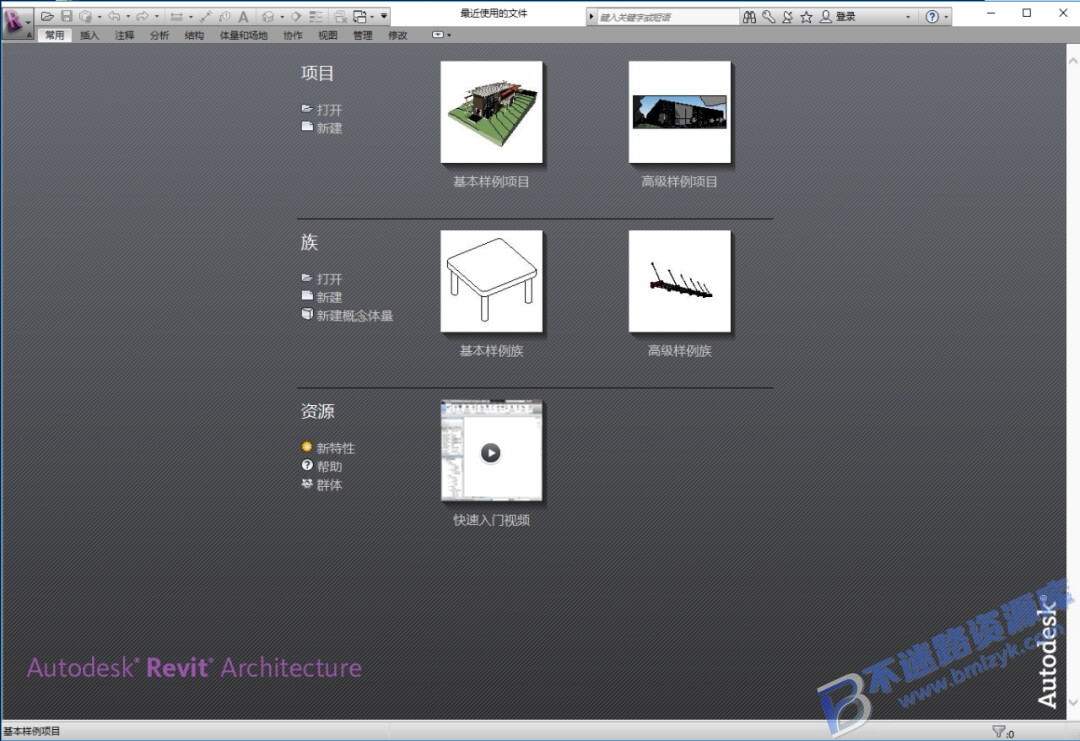The image size is (1080, 741).
Task: Expand the Redo history dropdown arrow
Action: pos(156,16)
